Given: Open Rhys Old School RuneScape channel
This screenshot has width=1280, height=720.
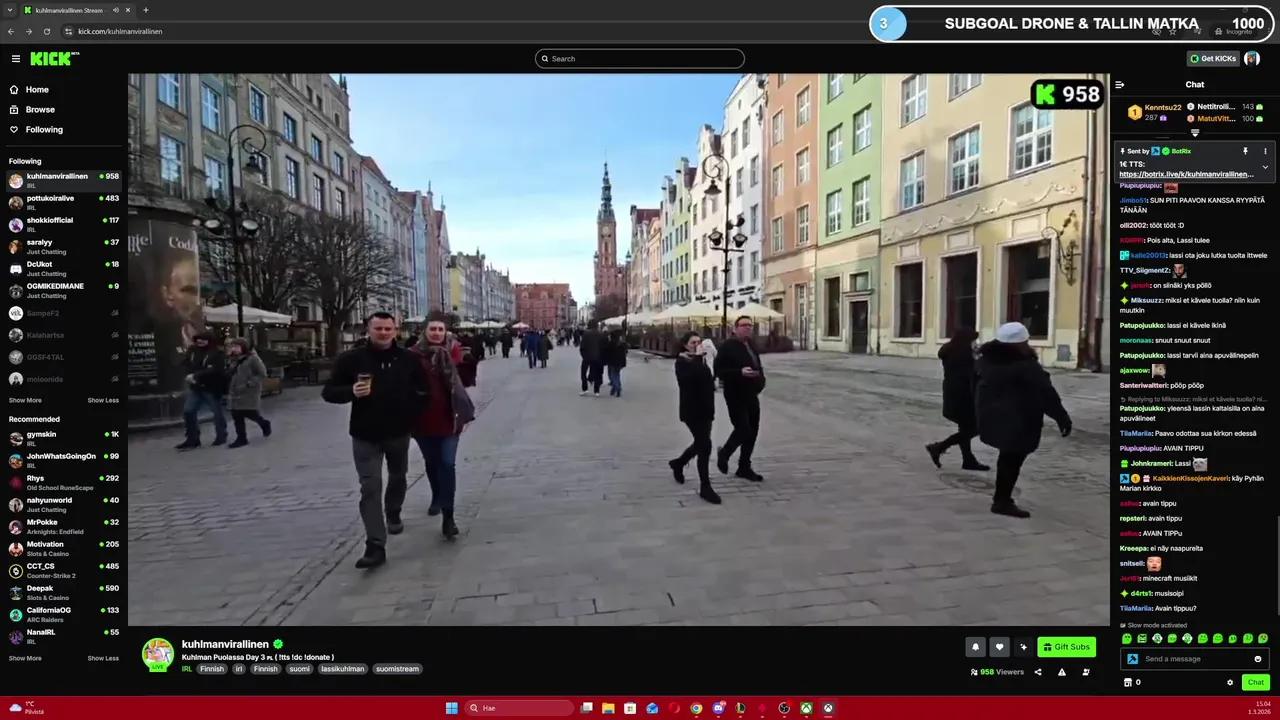Looking at the screenshot, I should coord(64,482).
